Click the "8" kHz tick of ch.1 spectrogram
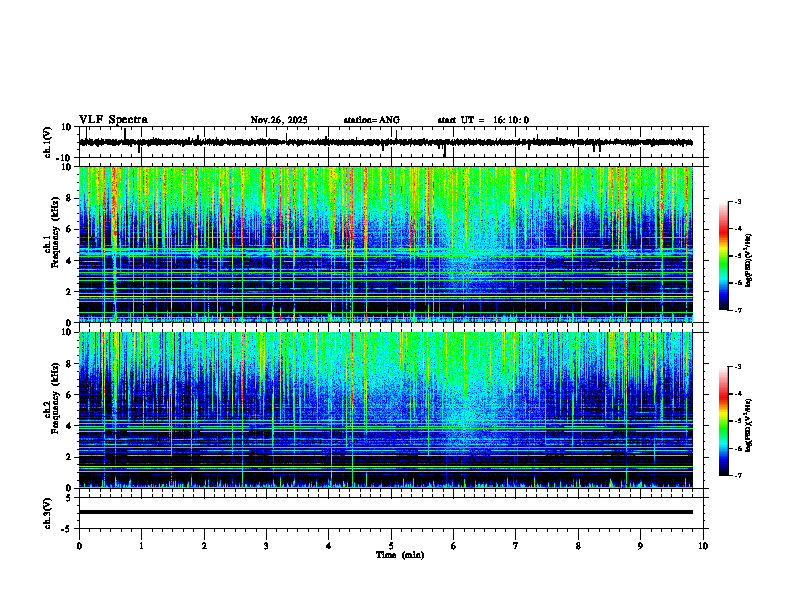The image size is (792, 612). [x=69, y=198]
